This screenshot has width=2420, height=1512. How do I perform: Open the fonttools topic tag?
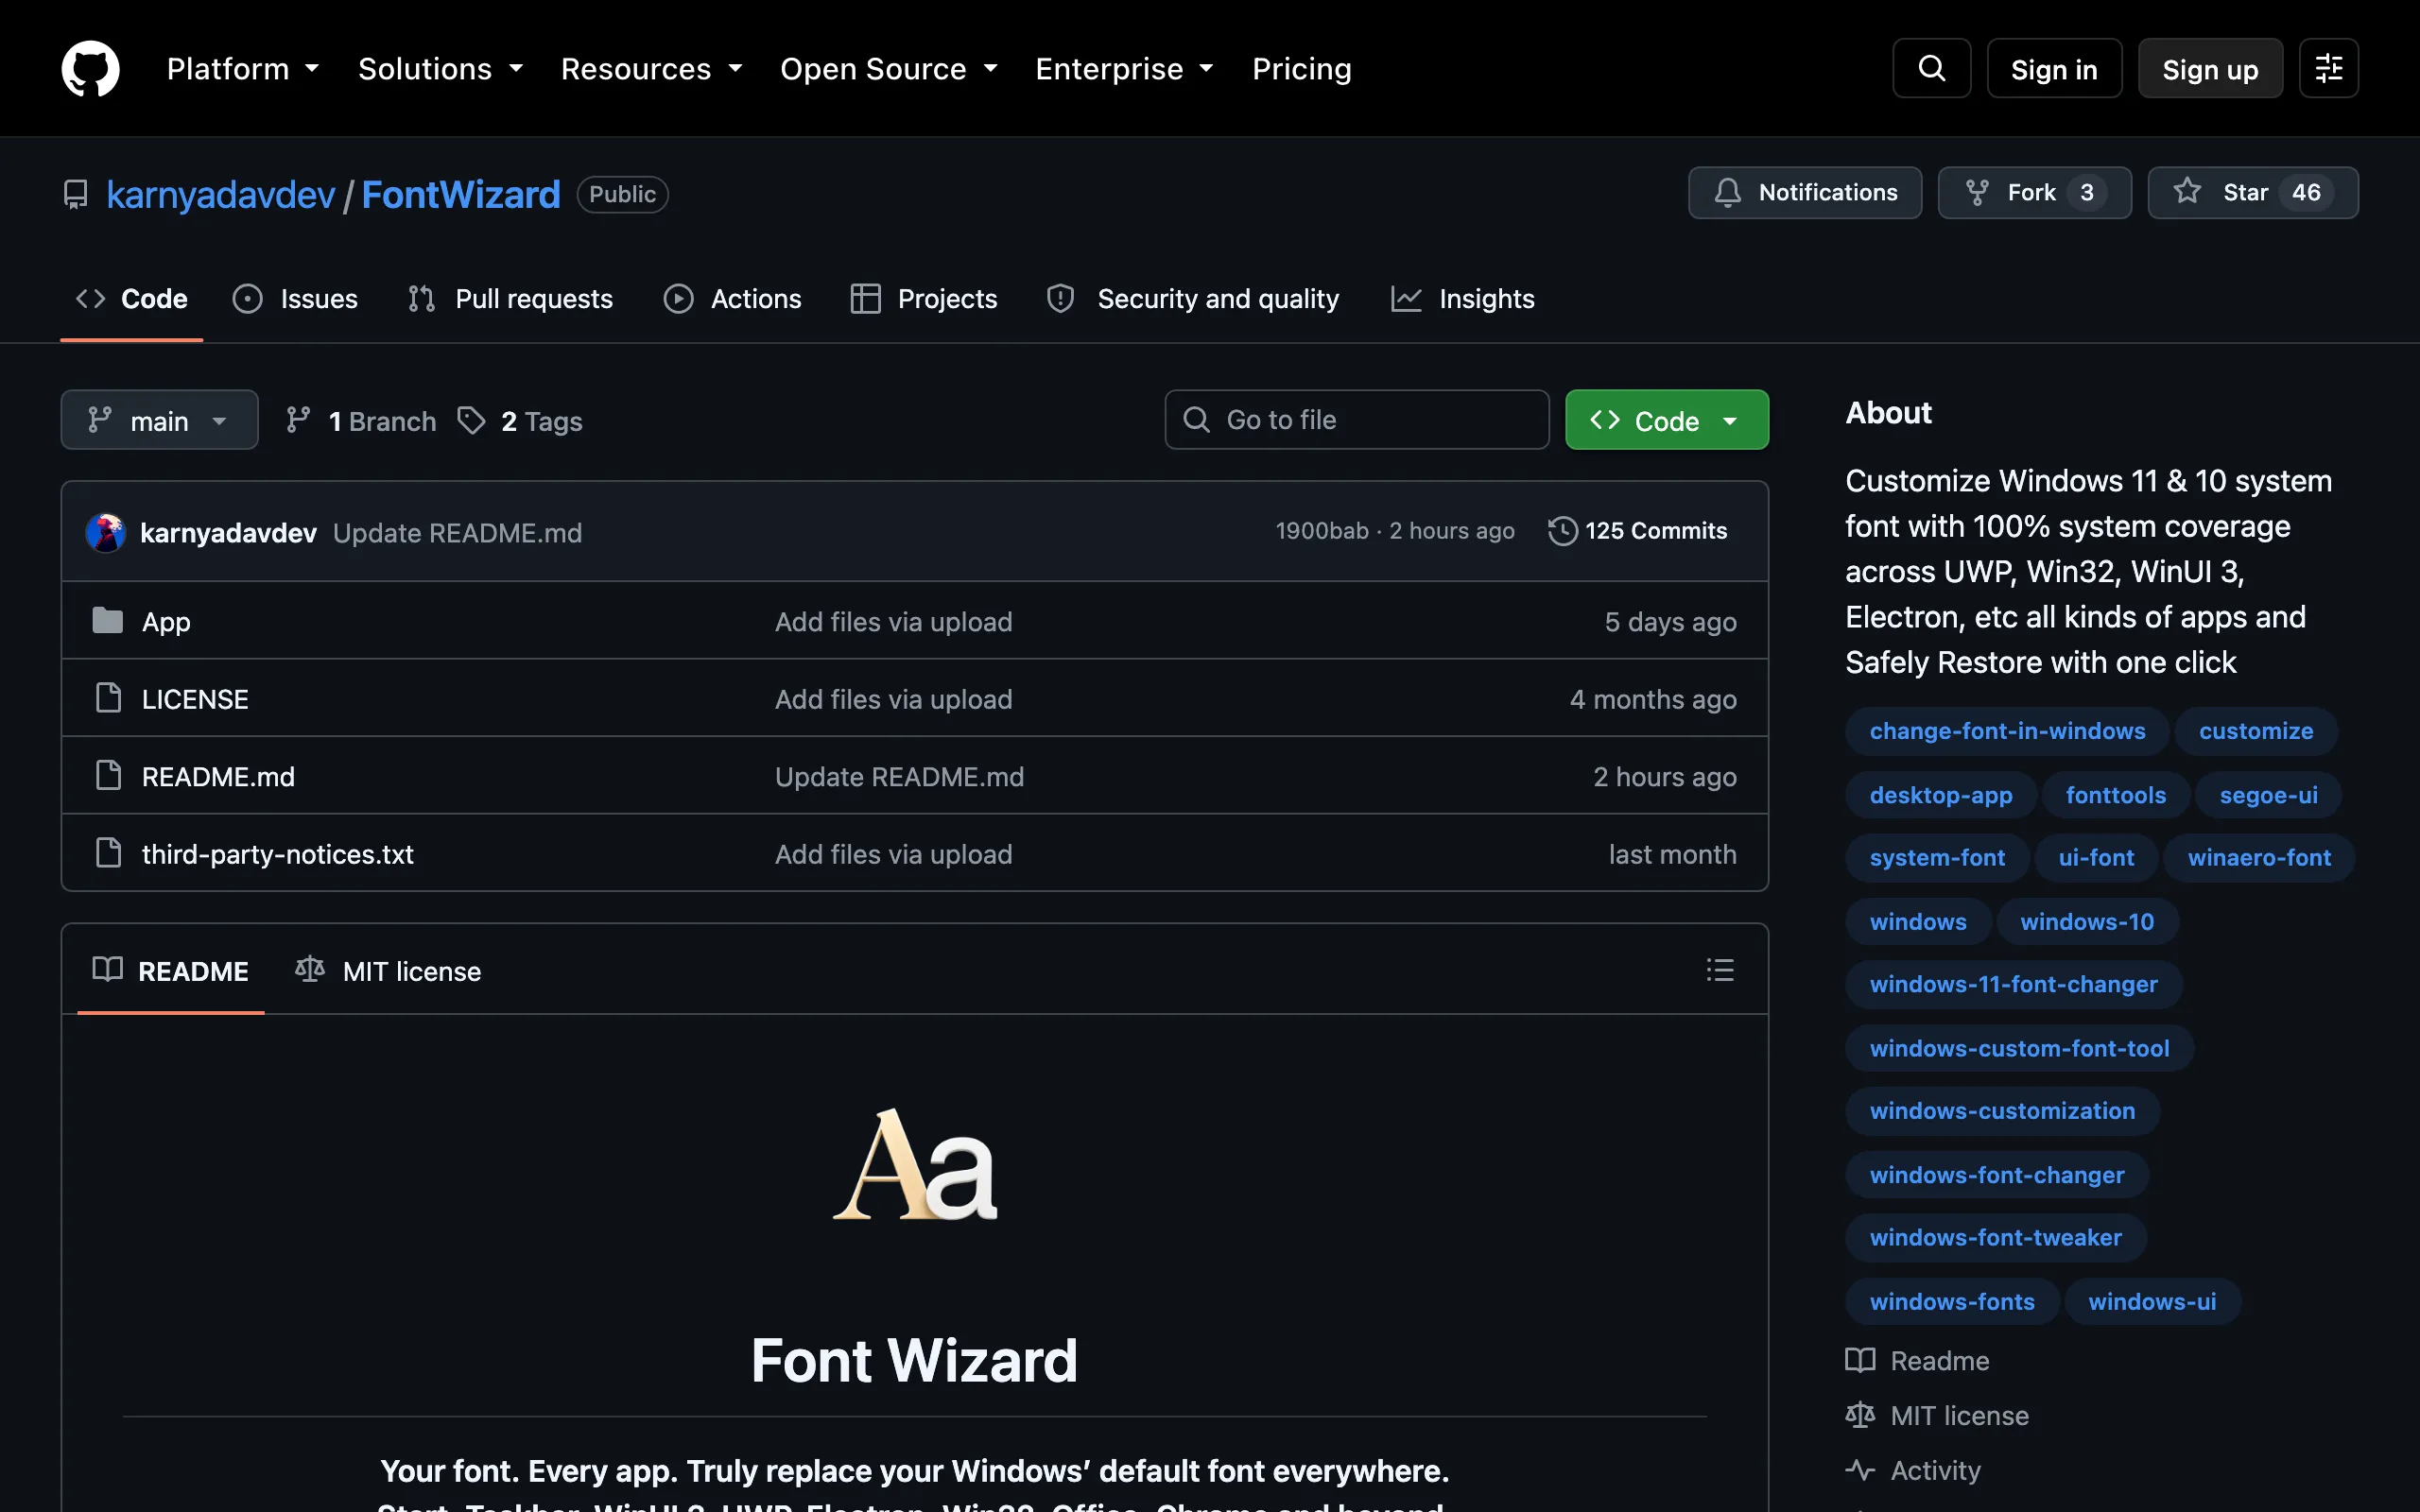2115,795
